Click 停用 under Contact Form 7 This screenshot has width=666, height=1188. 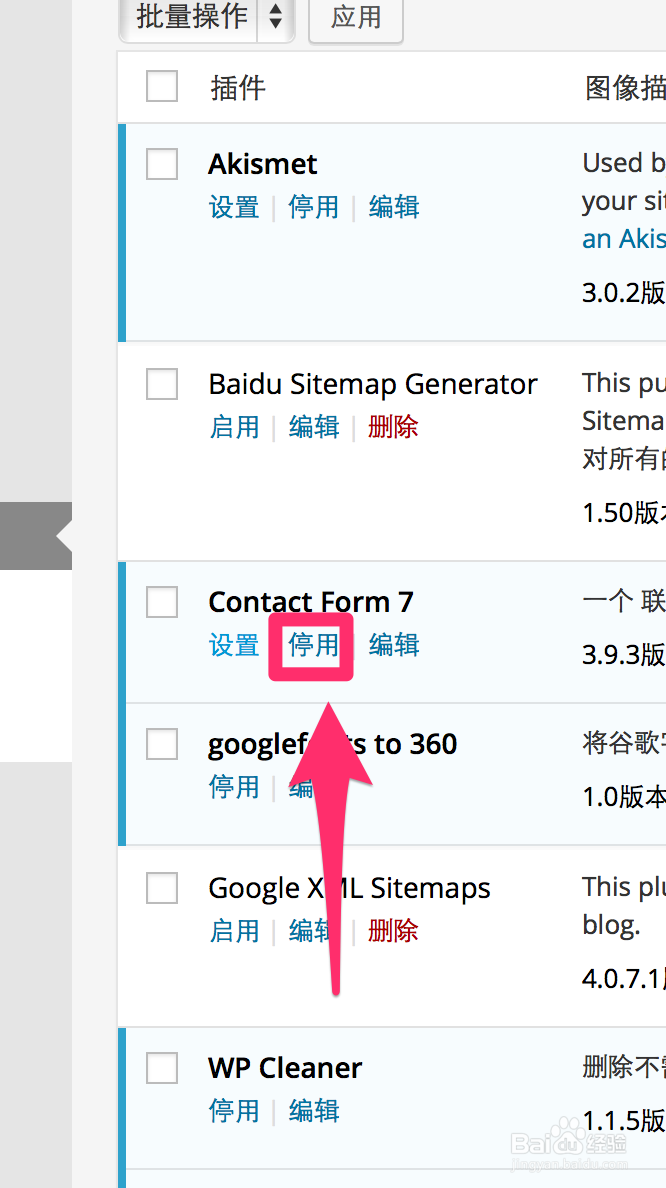[x=314, y=645]
